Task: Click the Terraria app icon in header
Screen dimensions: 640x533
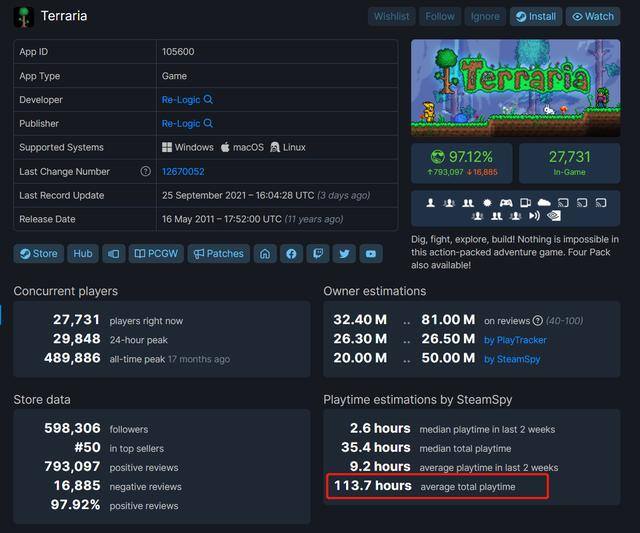Action: coord(24,17)
